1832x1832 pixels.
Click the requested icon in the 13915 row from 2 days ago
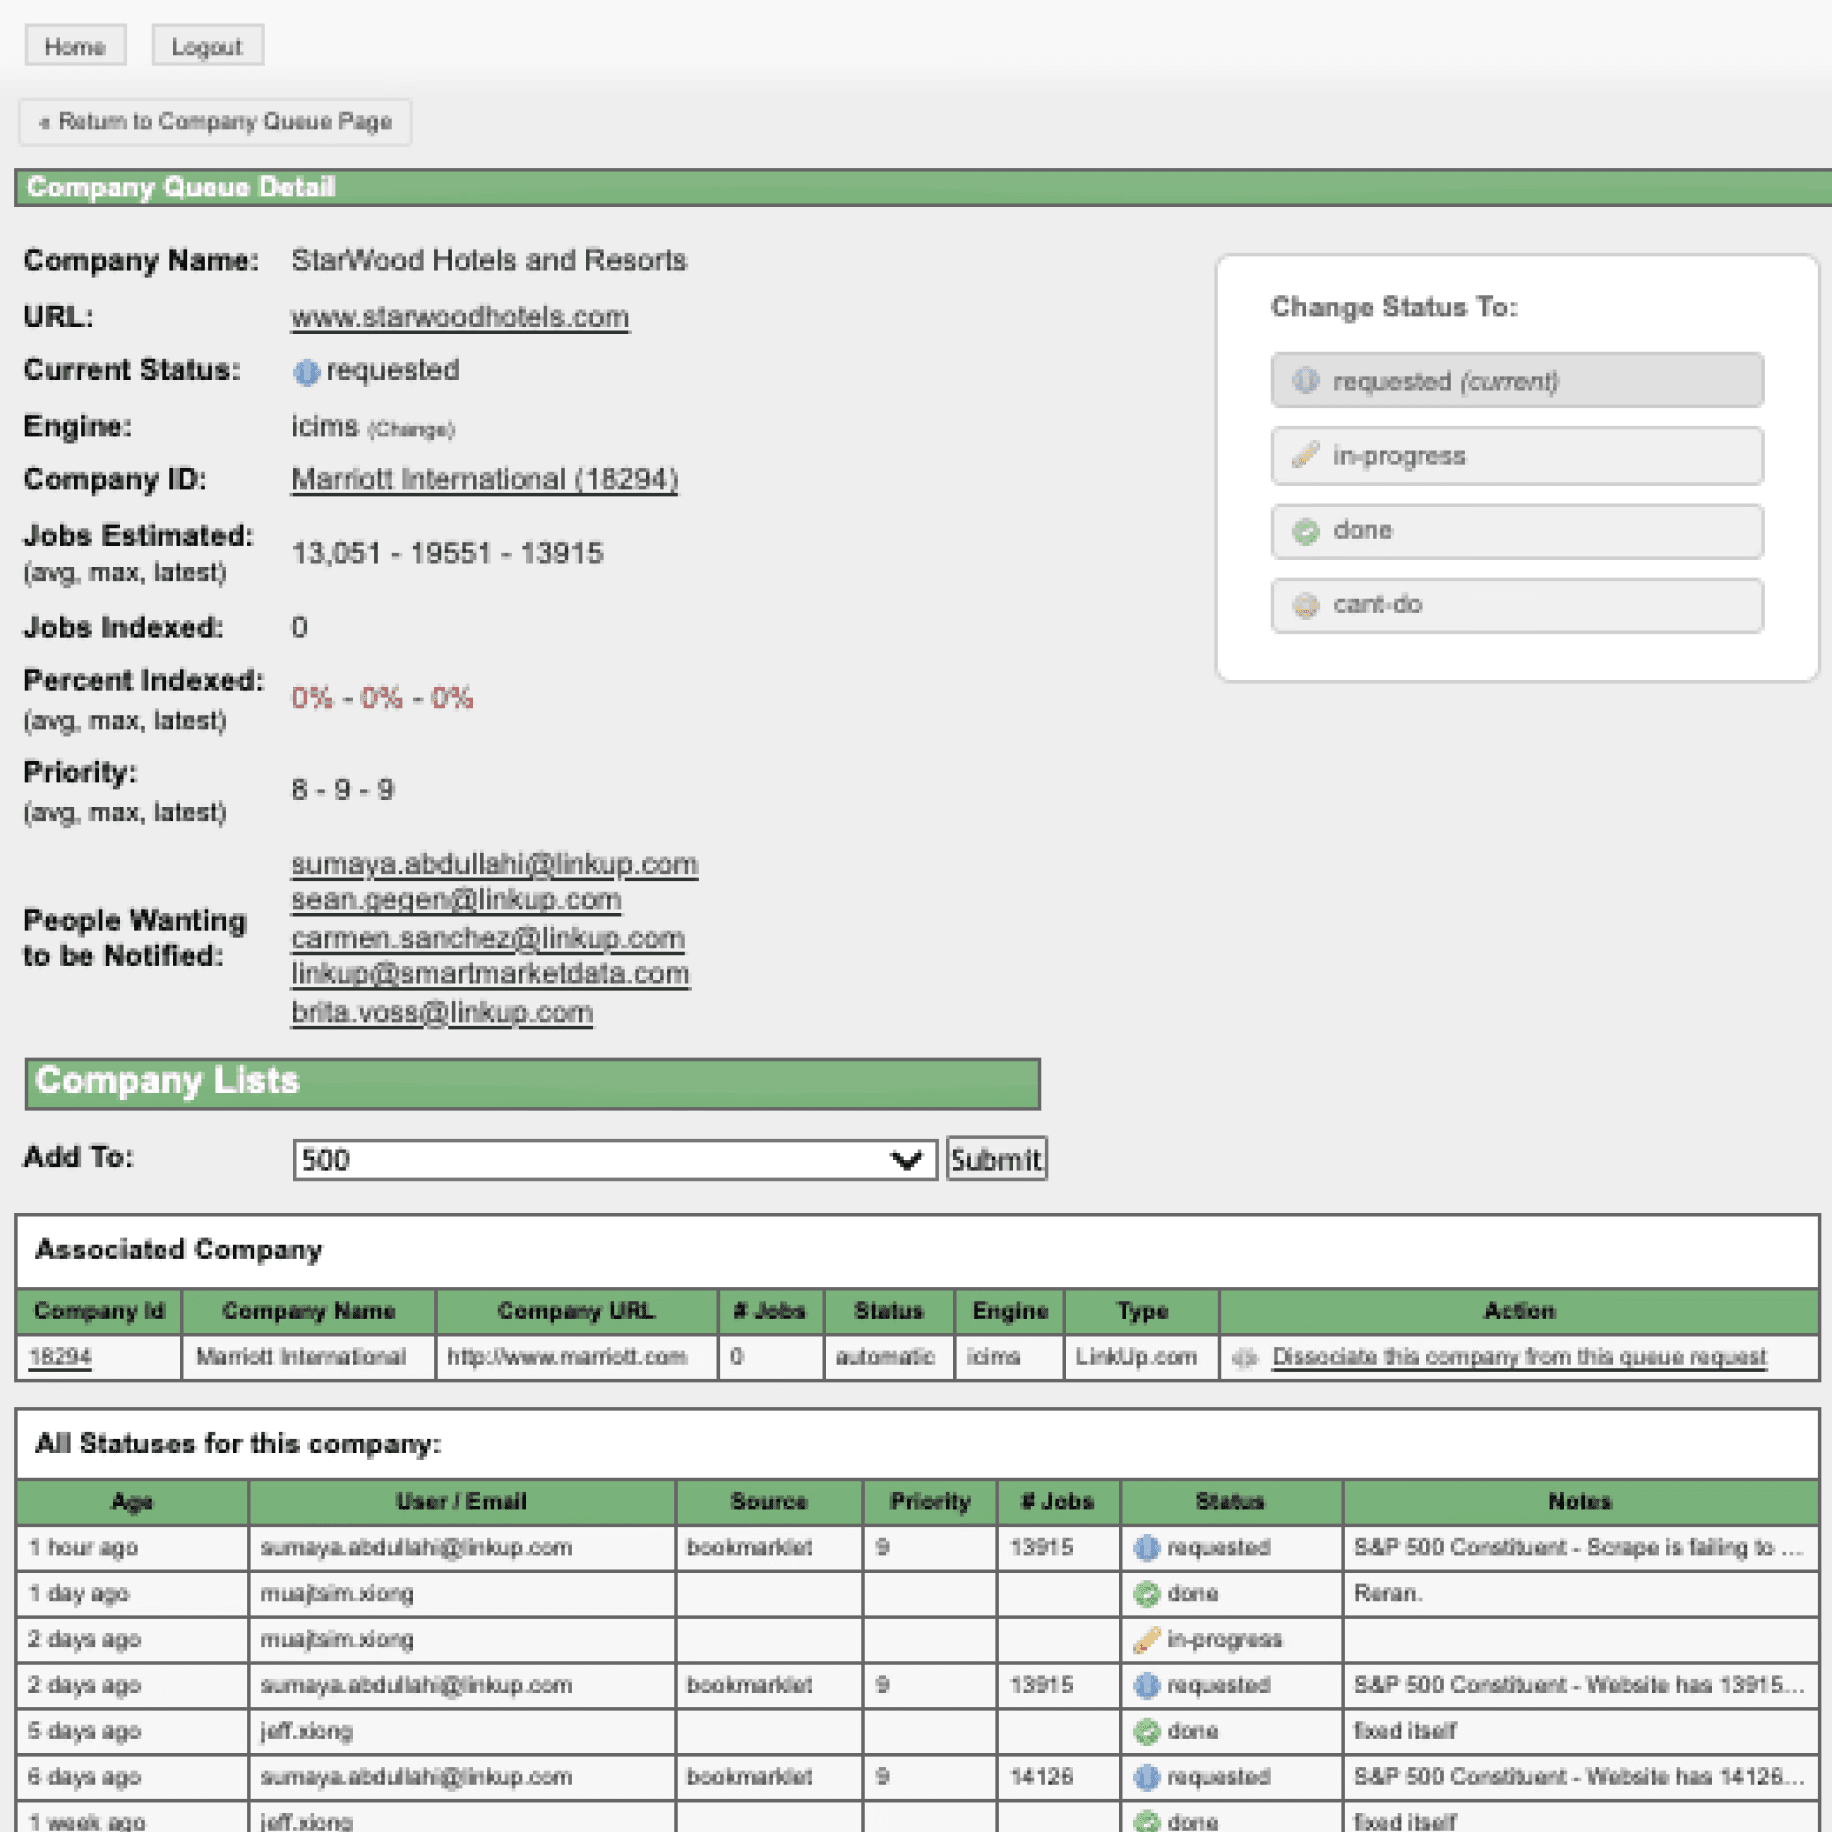(1147, 1686)
